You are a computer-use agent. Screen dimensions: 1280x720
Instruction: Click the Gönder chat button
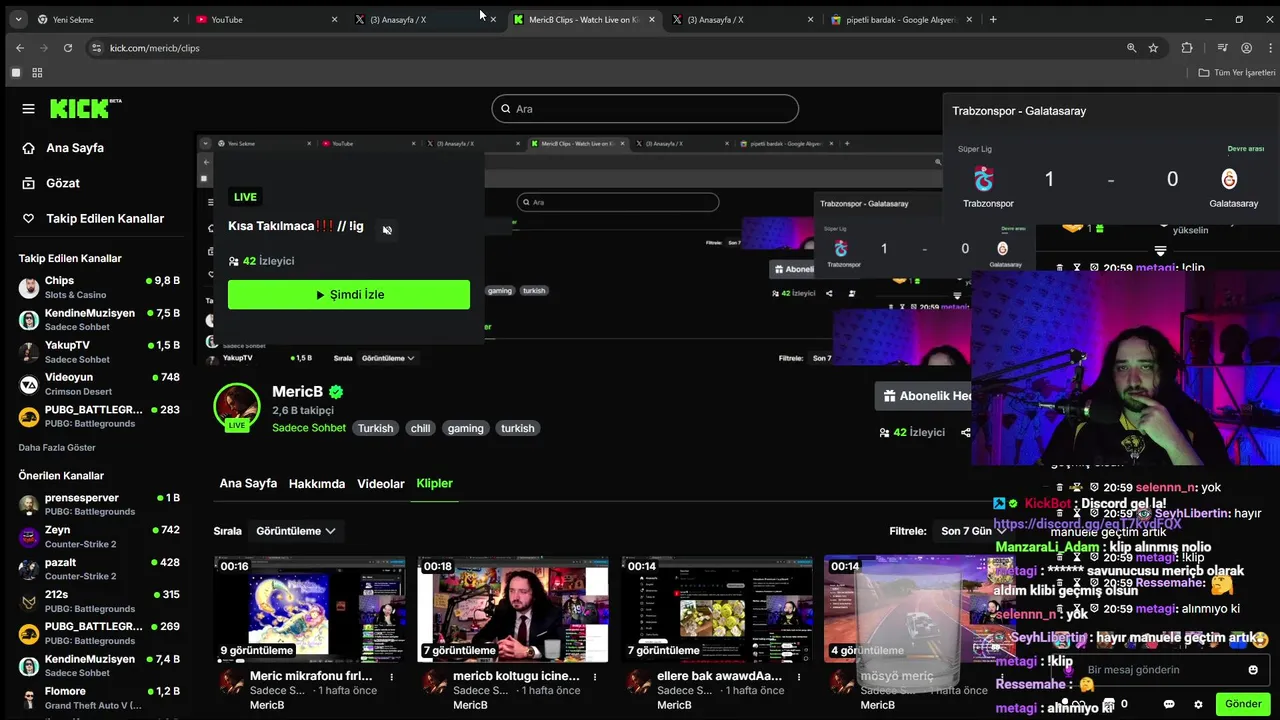(1243, 704)
